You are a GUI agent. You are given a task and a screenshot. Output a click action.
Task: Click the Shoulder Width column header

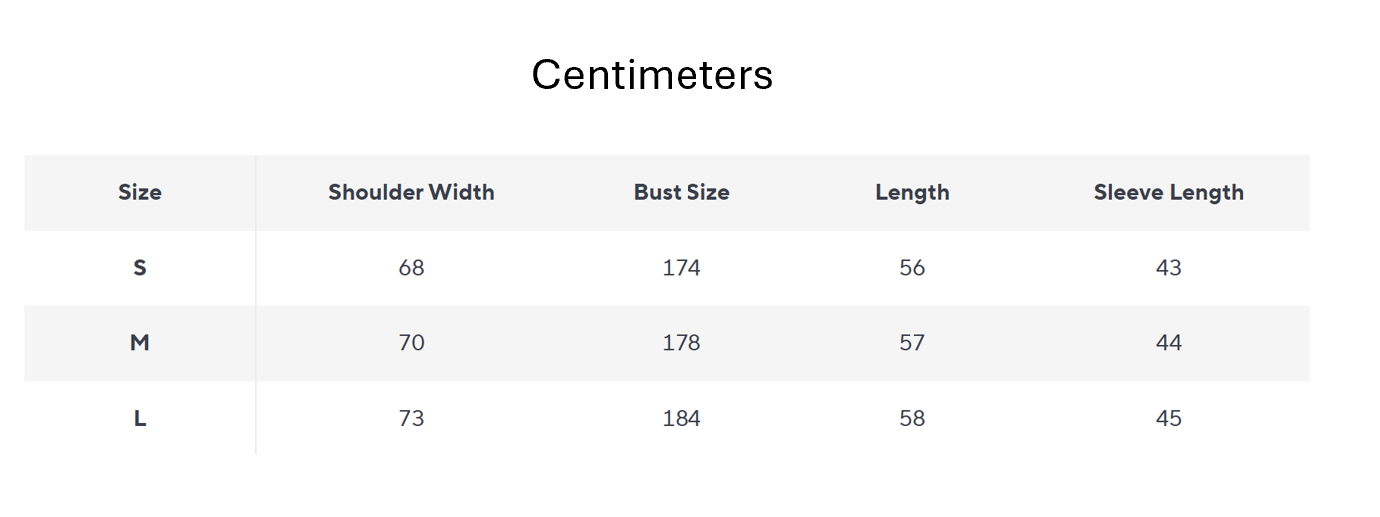click(411, 192)
